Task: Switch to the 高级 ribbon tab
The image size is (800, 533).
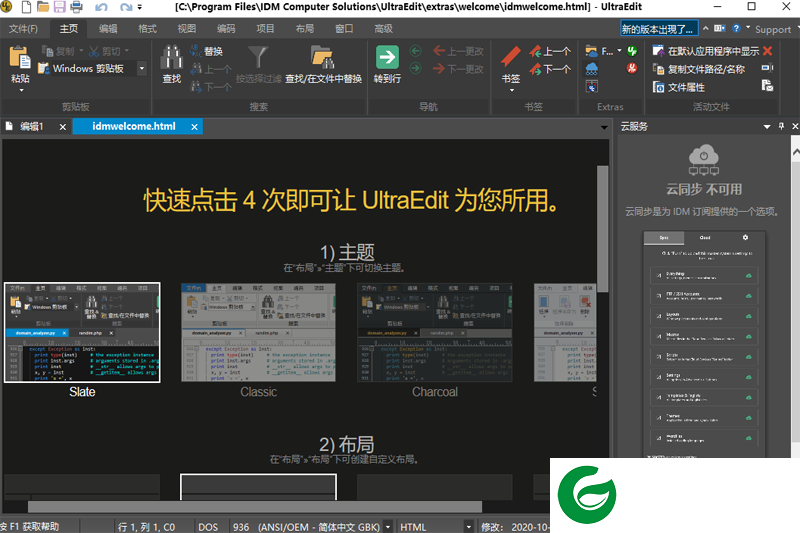Action: (383, 29)
